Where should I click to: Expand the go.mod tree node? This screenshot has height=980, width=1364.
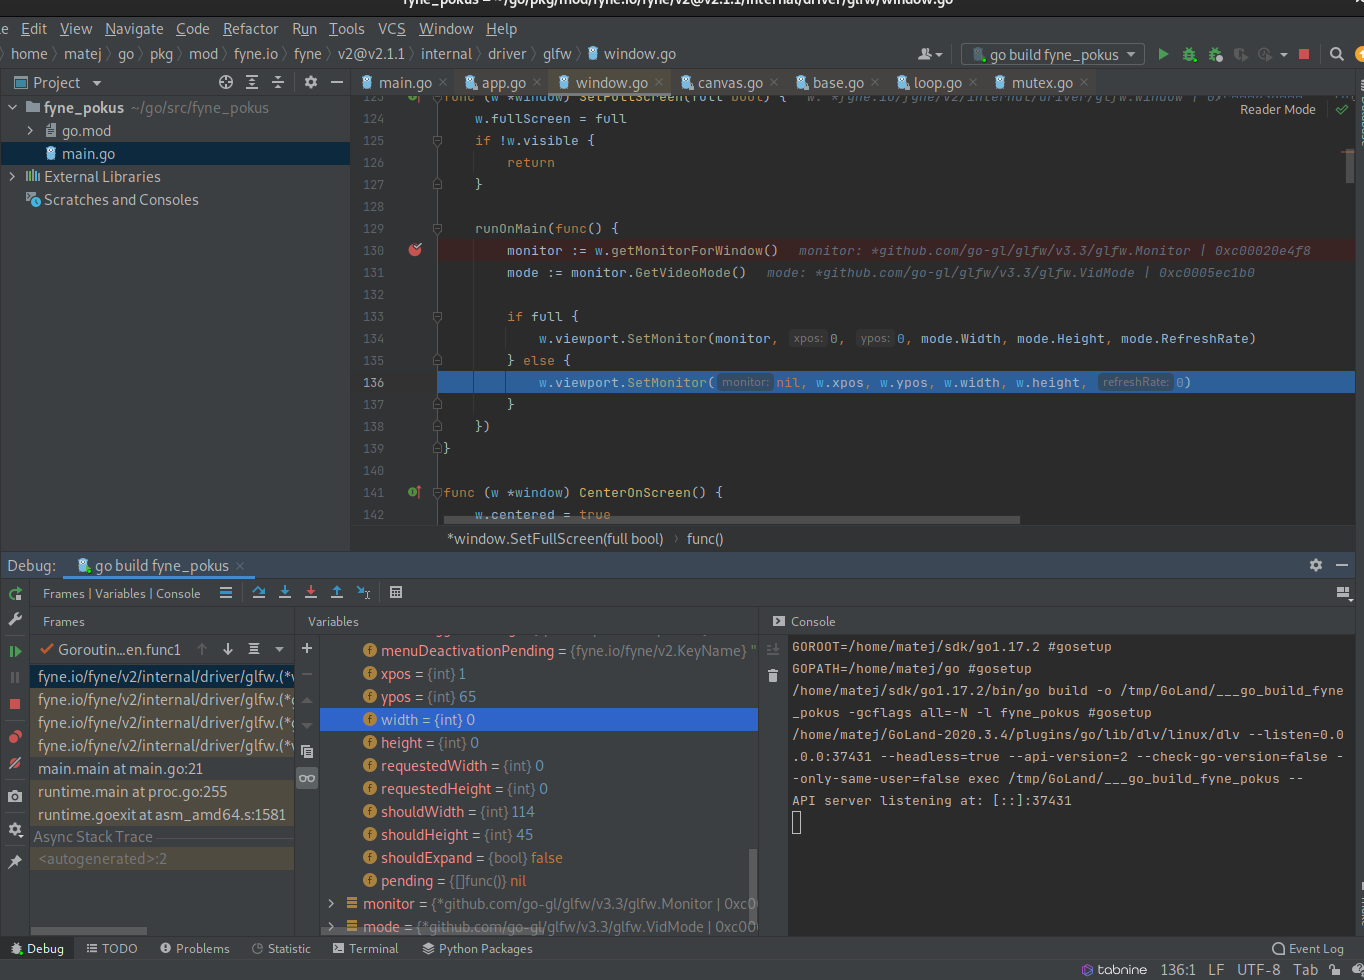pos(30,130)
